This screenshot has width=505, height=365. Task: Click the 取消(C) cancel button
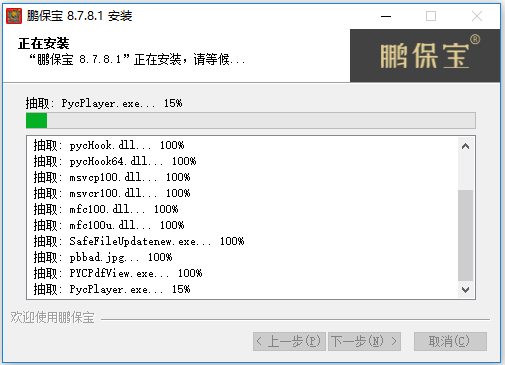coord(450,341)
